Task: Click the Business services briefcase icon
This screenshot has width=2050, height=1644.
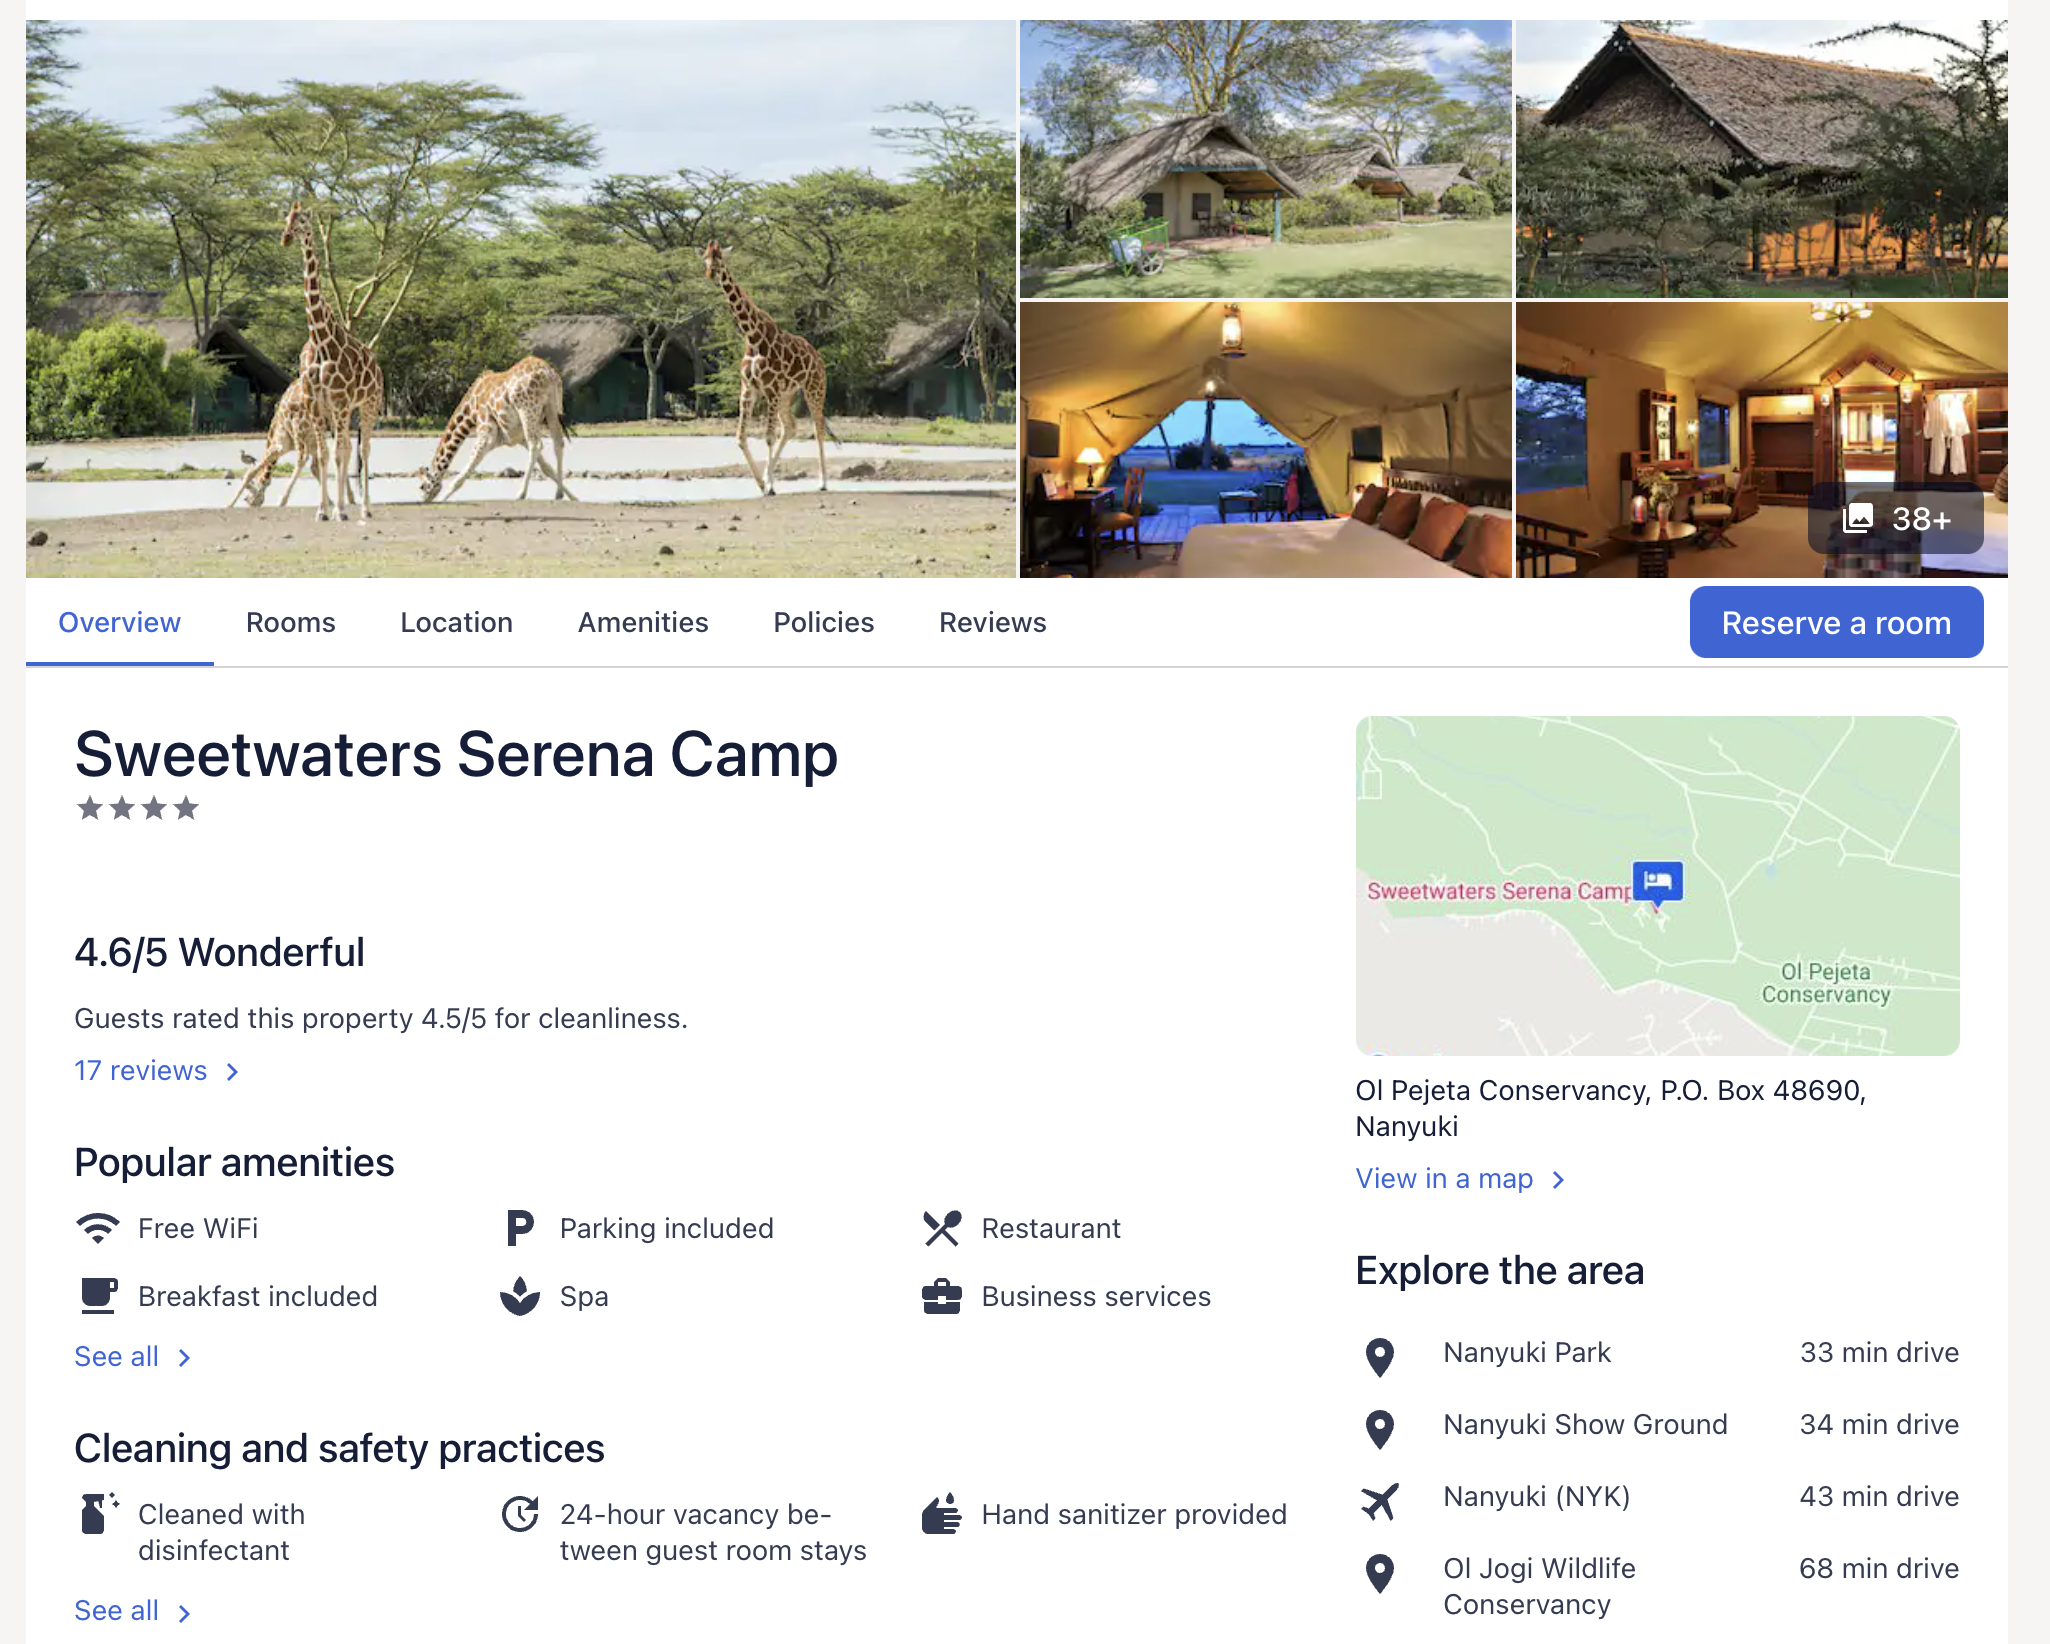Action: click(942, 1296)
